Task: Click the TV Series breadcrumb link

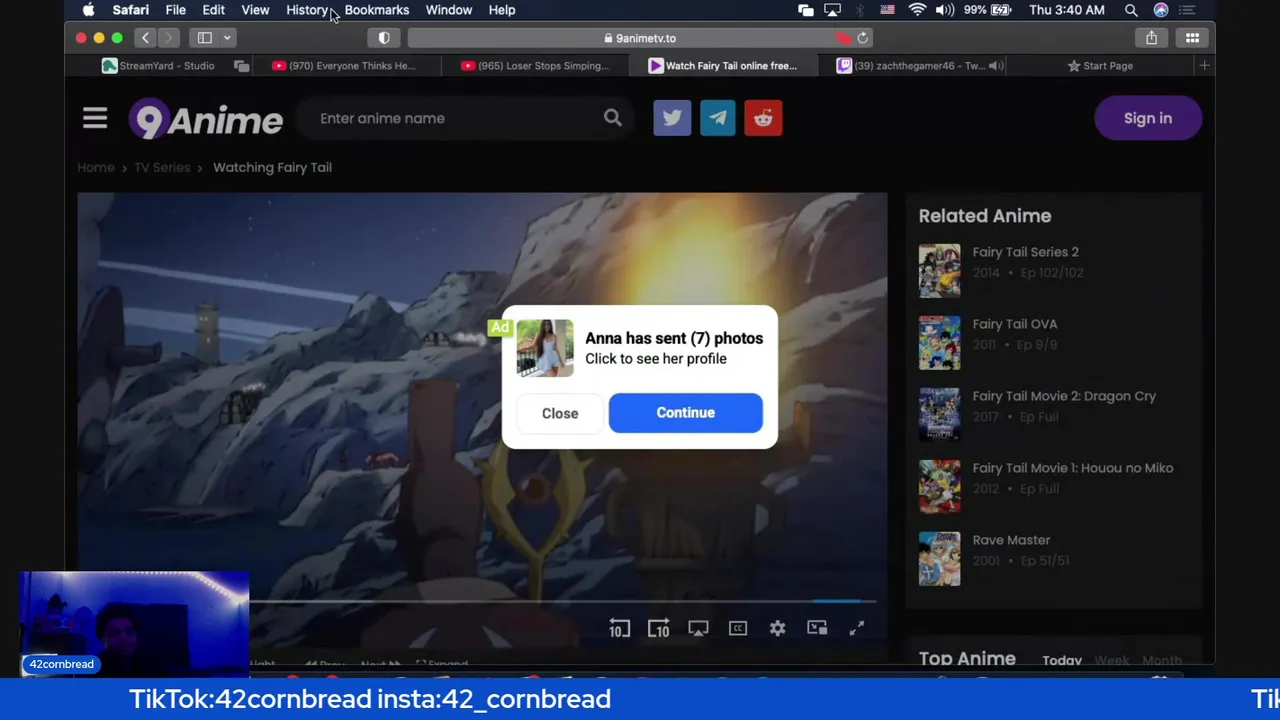Action: click(x=162, y=167)
